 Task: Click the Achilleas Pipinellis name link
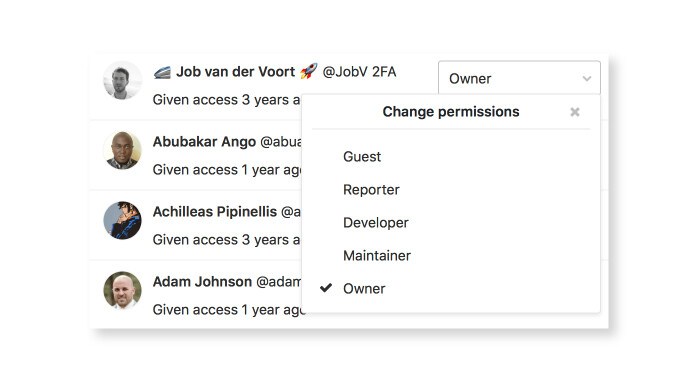[215, 211]
